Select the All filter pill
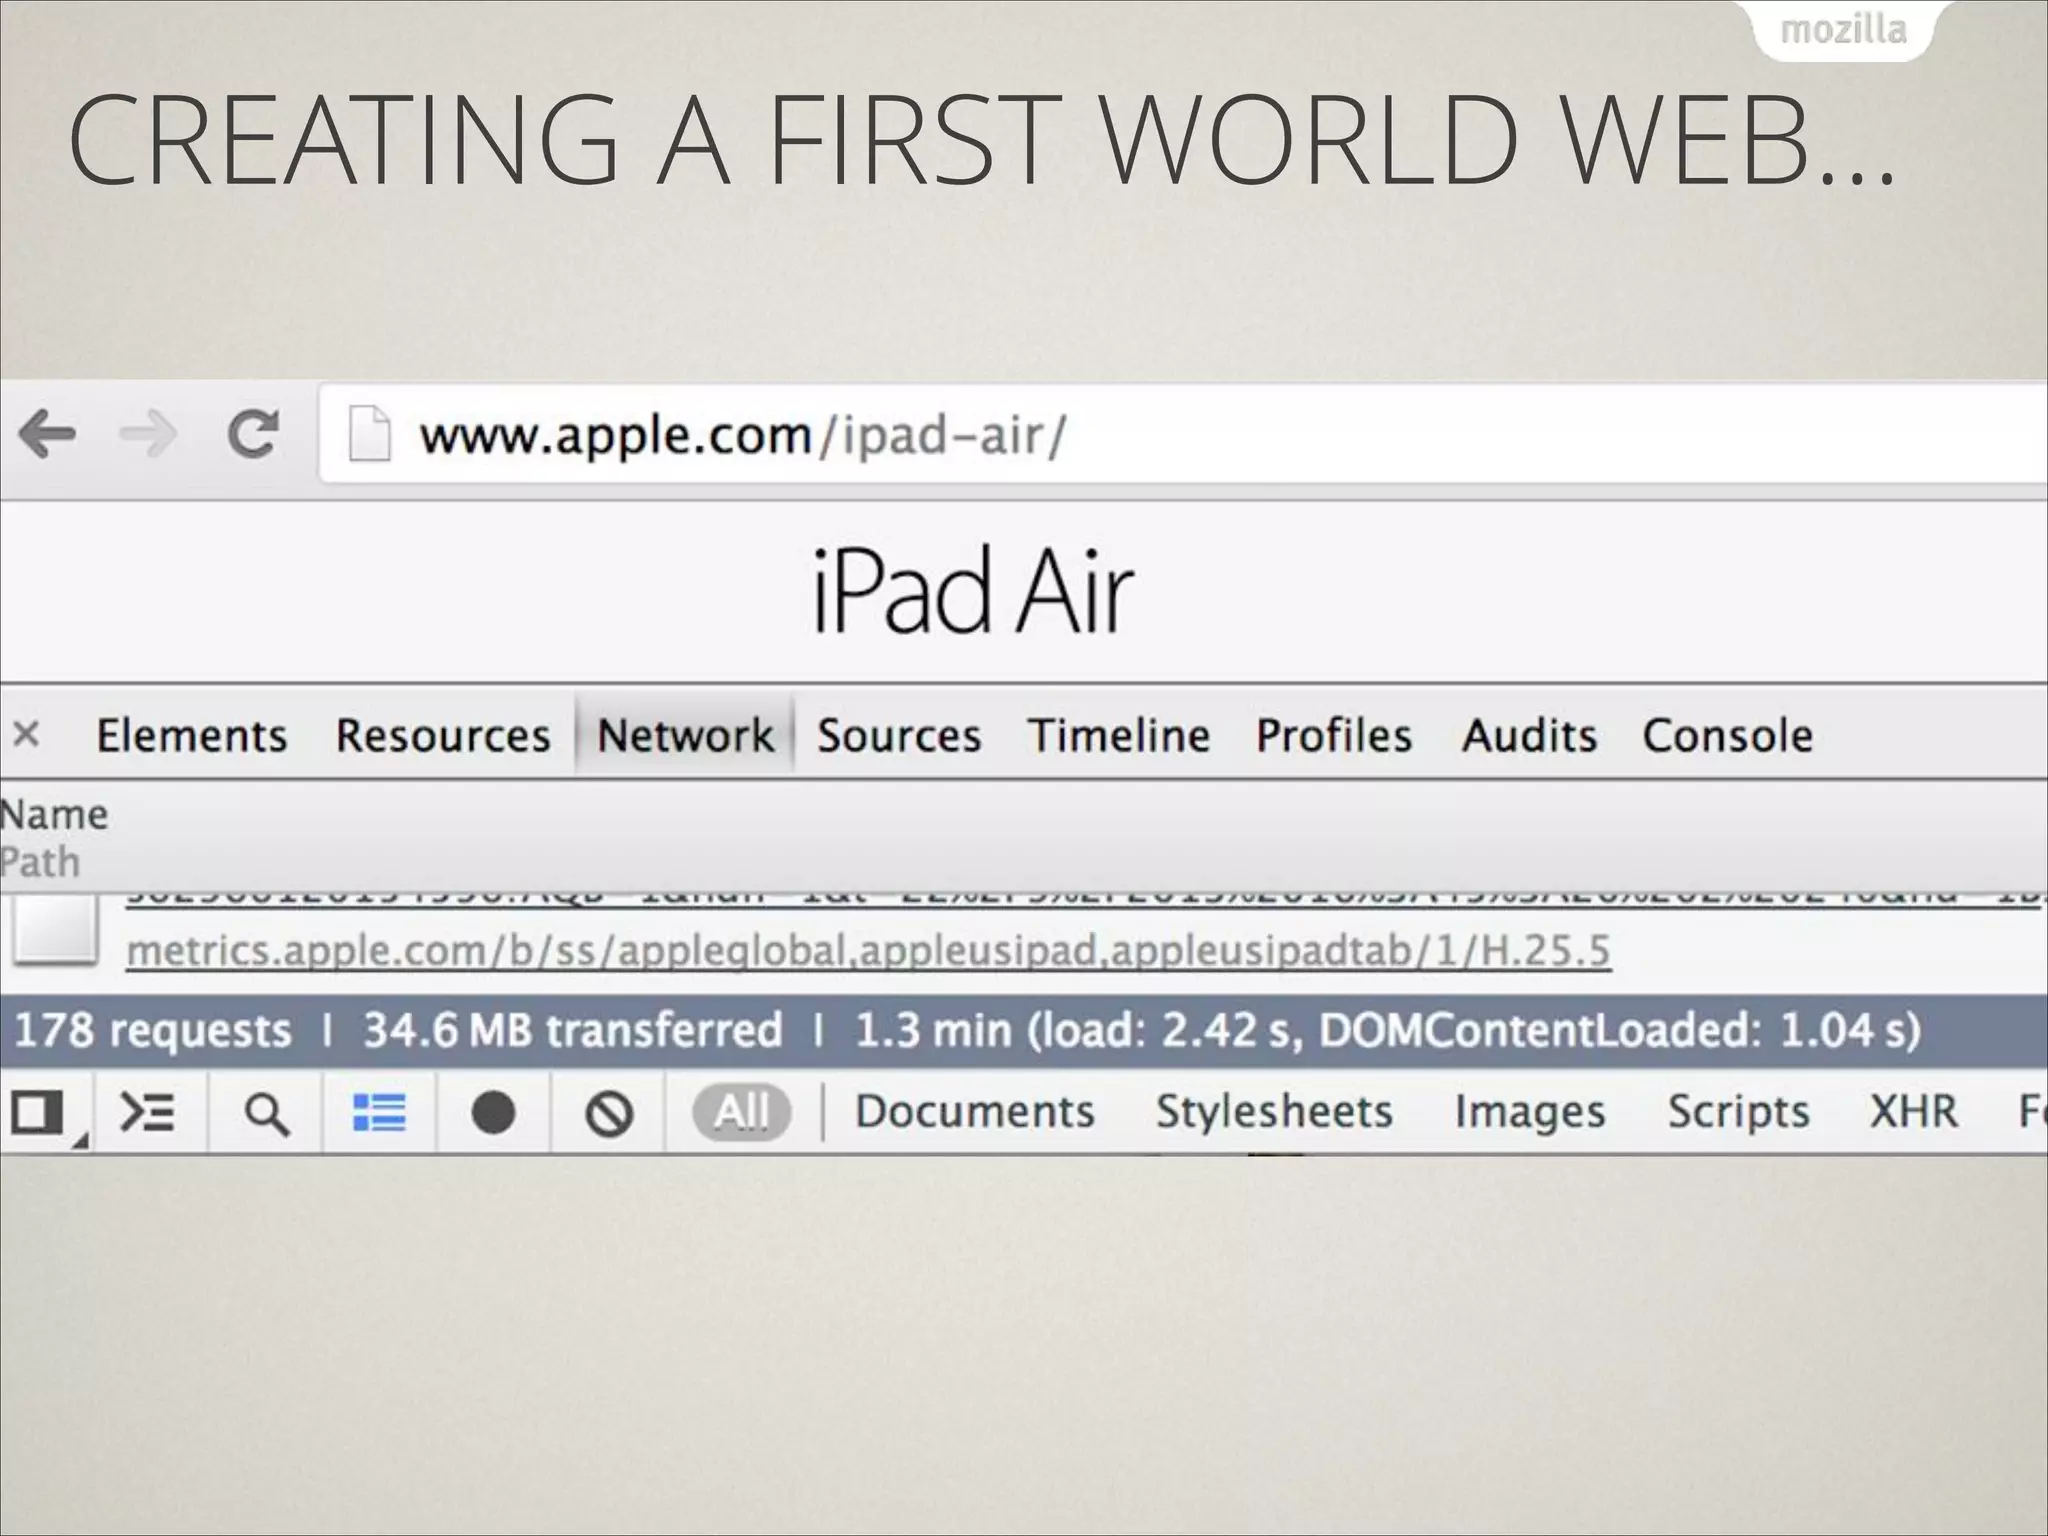This screenshot has width=2048, height=1536. [741, 1112]
